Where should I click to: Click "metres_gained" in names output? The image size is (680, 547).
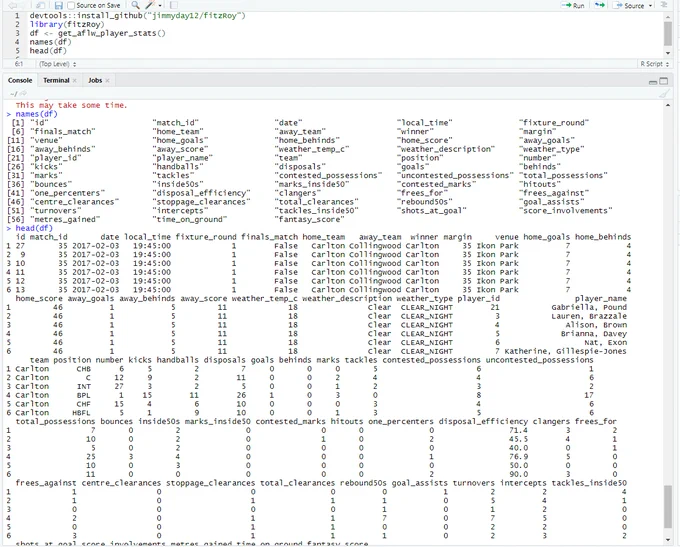click(65, 219)
